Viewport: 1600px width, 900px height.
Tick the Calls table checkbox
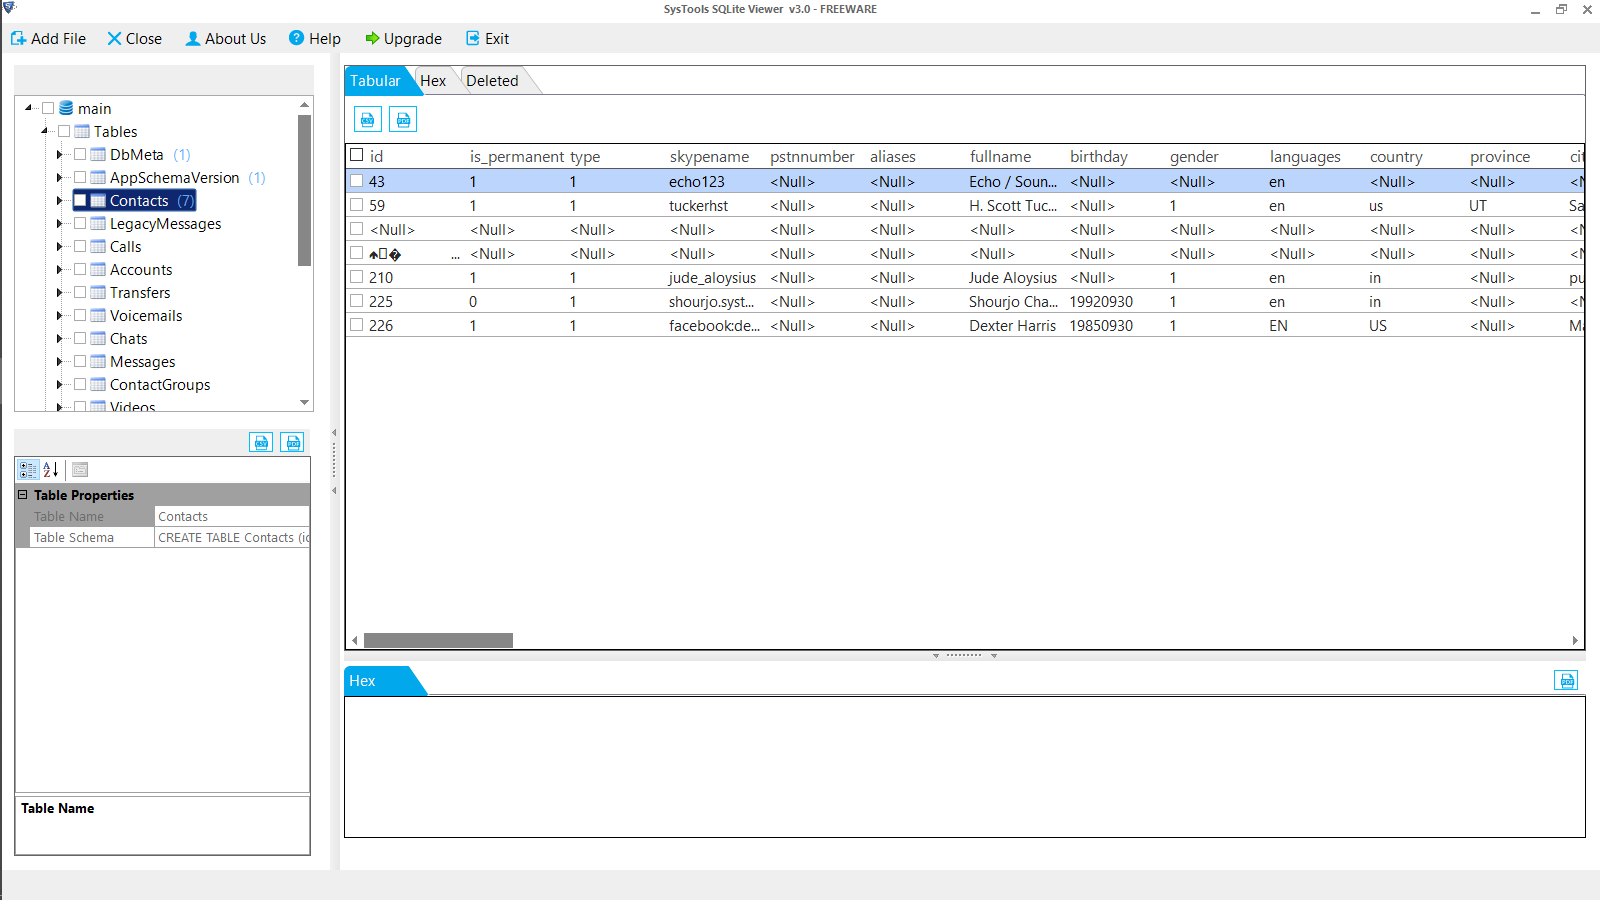click(80, 246)
